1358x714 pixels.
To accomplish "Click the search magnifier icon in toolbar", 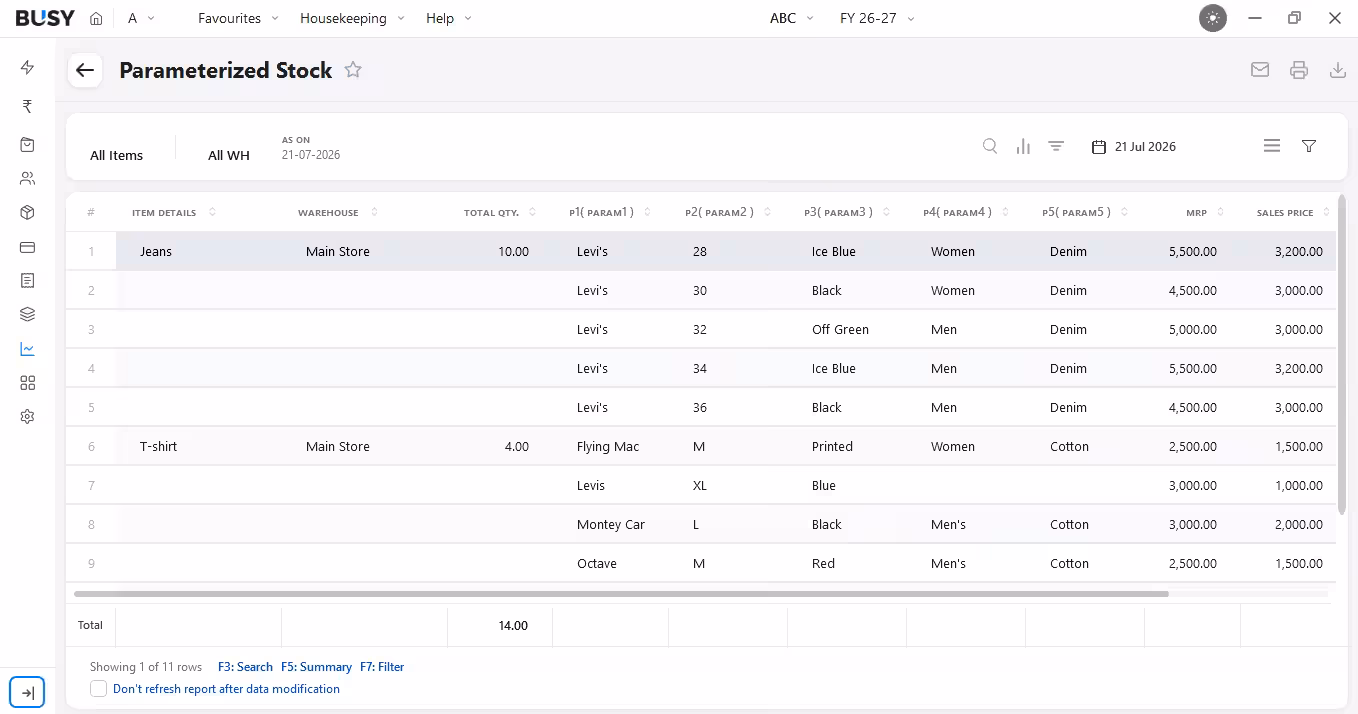I will click(990, 146).
